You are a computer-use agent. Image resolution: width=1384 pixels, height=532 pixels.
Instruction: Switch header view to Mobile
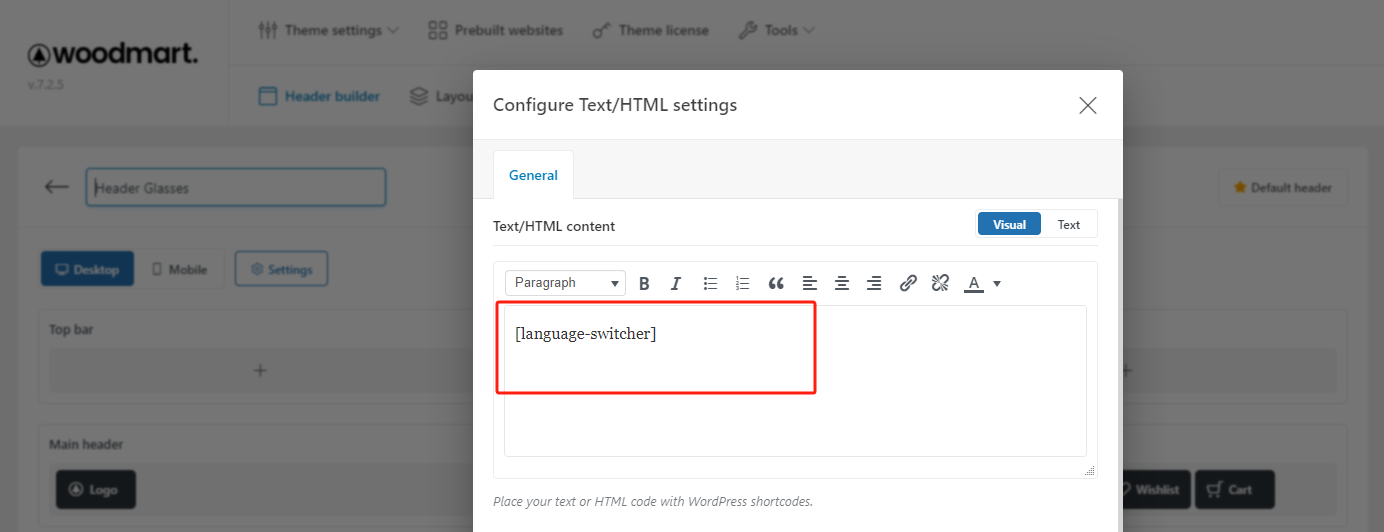[x=180, y=269]
